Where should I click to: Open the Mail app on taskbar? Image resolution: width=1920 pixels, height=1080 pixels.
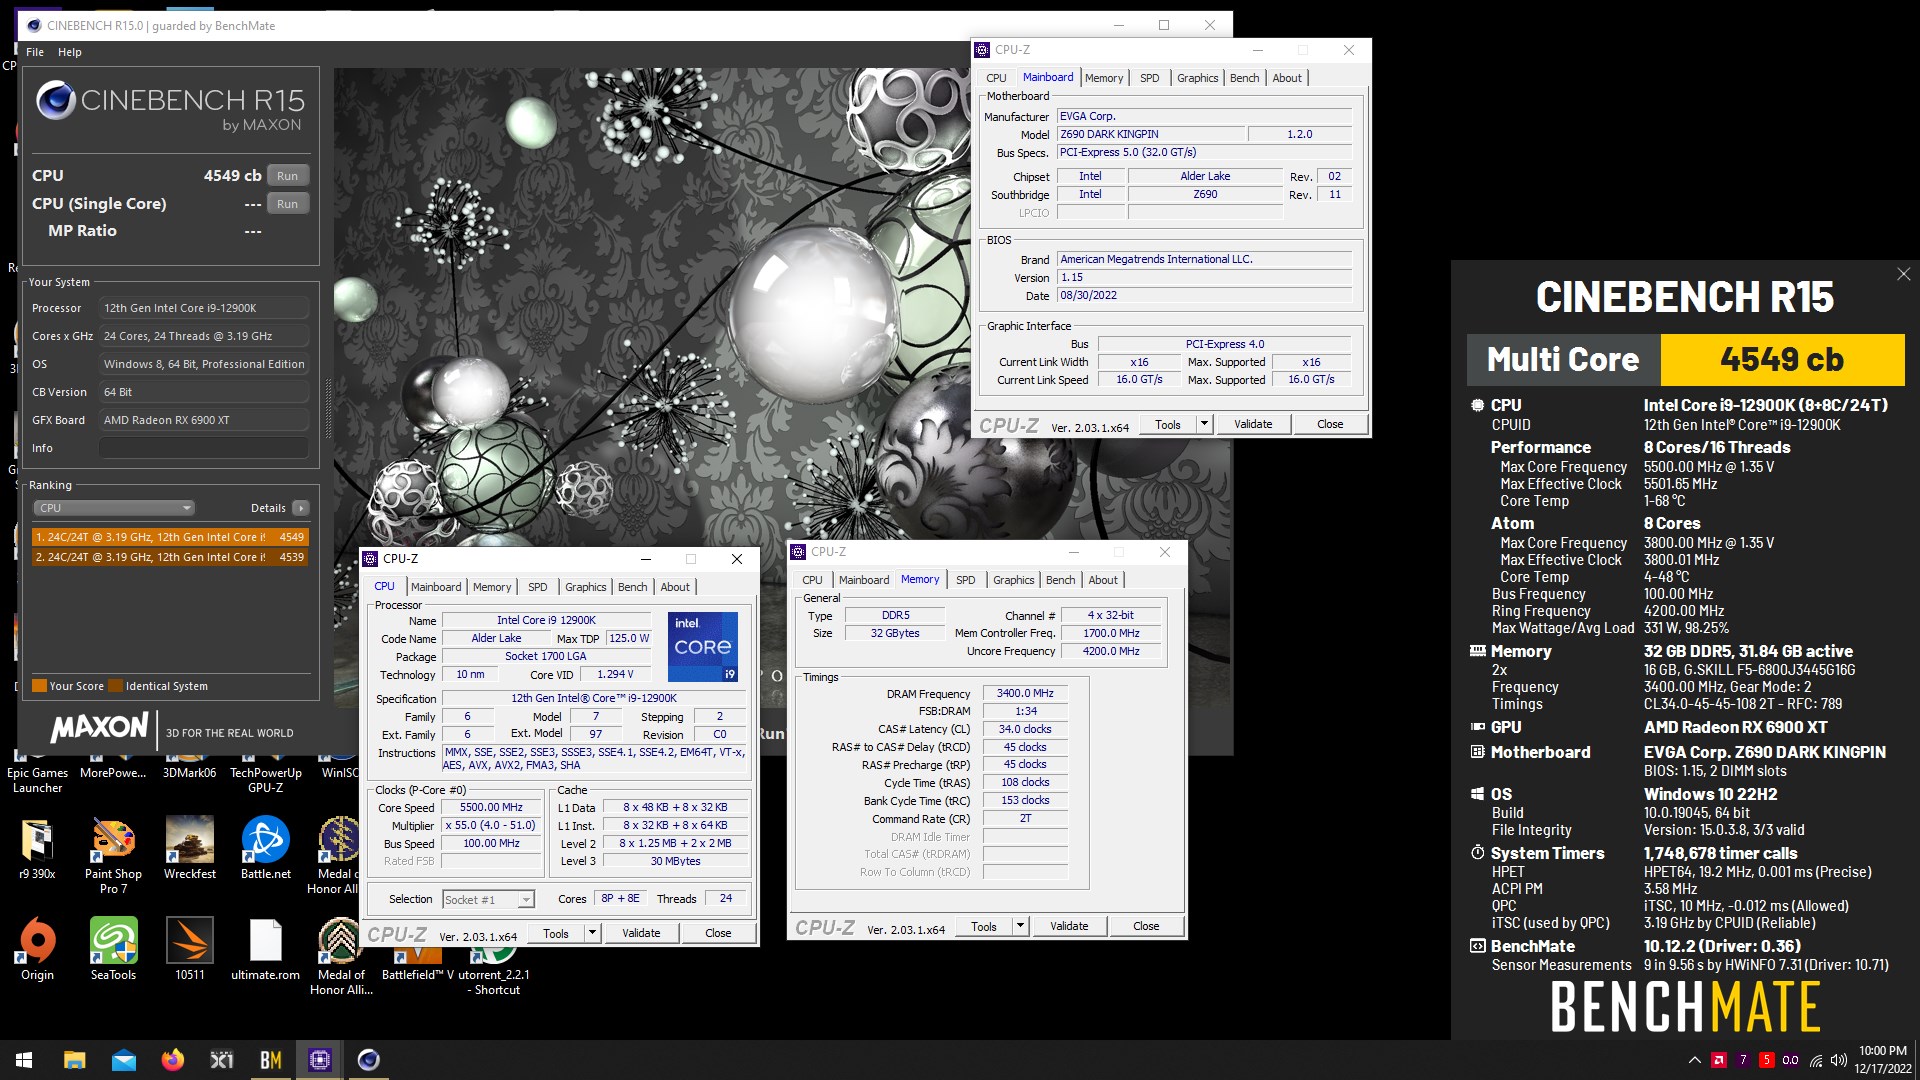point(124,1060)
